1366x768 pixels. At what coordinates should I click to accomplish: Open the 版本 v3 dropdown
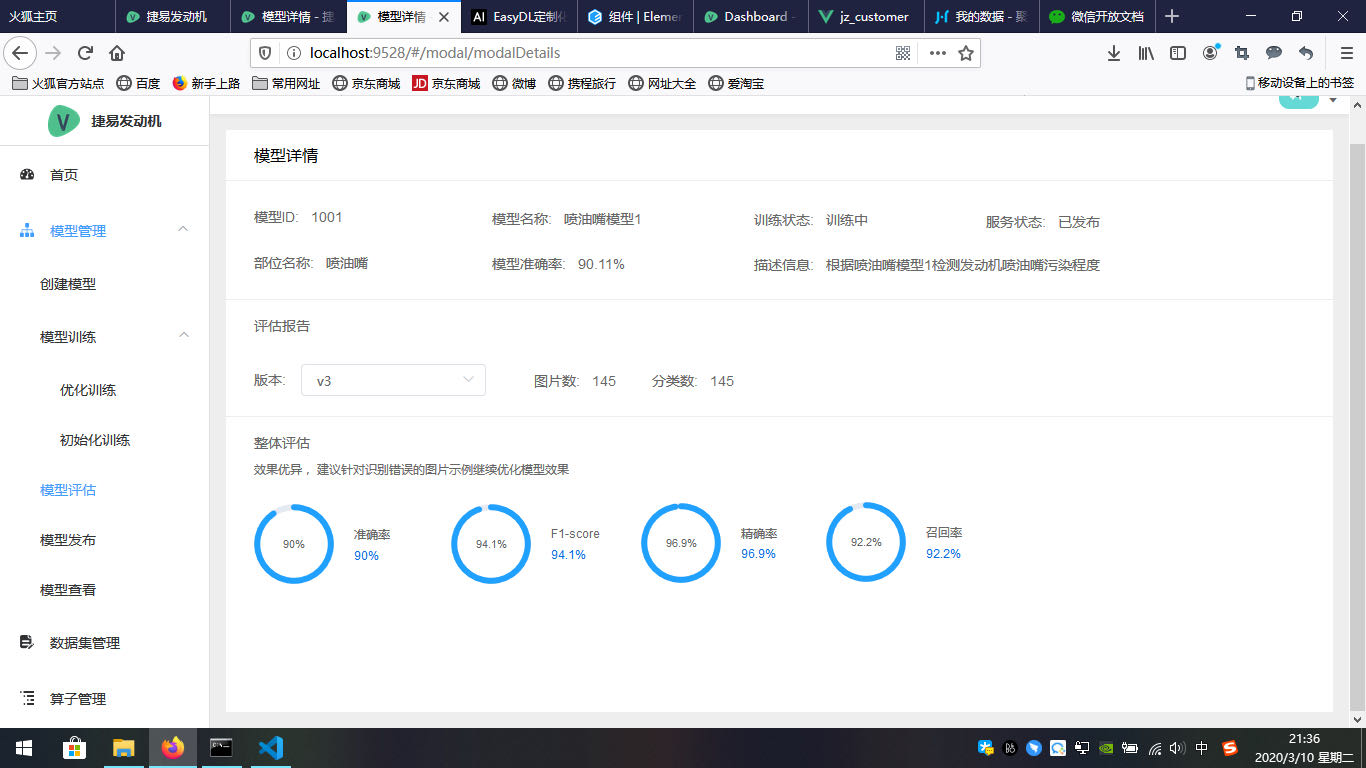[x=393, y=380]
